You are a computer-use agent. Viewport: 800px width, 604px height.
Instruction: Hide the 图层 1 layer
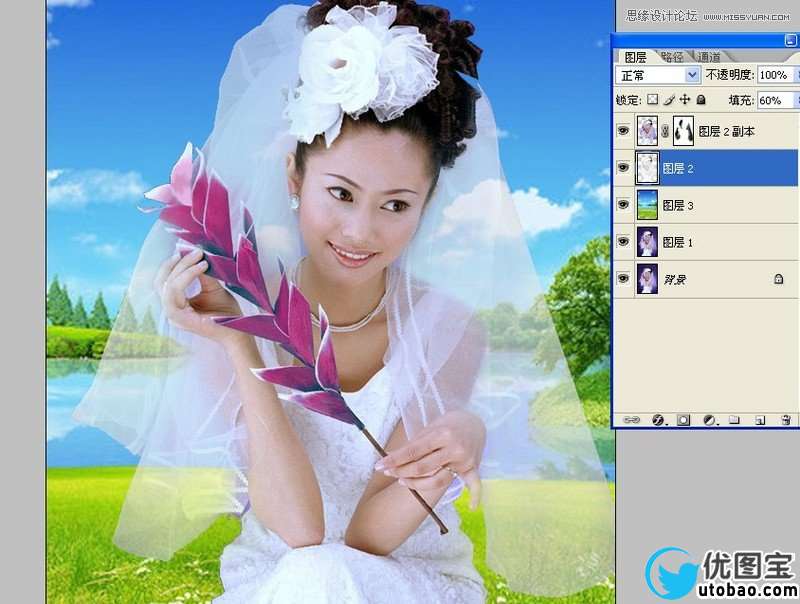point(623,241)
